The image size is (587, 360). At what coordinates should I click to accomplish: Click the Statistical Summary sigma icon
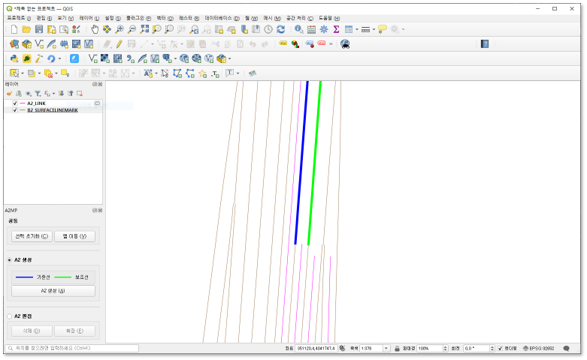pos(336,29)
